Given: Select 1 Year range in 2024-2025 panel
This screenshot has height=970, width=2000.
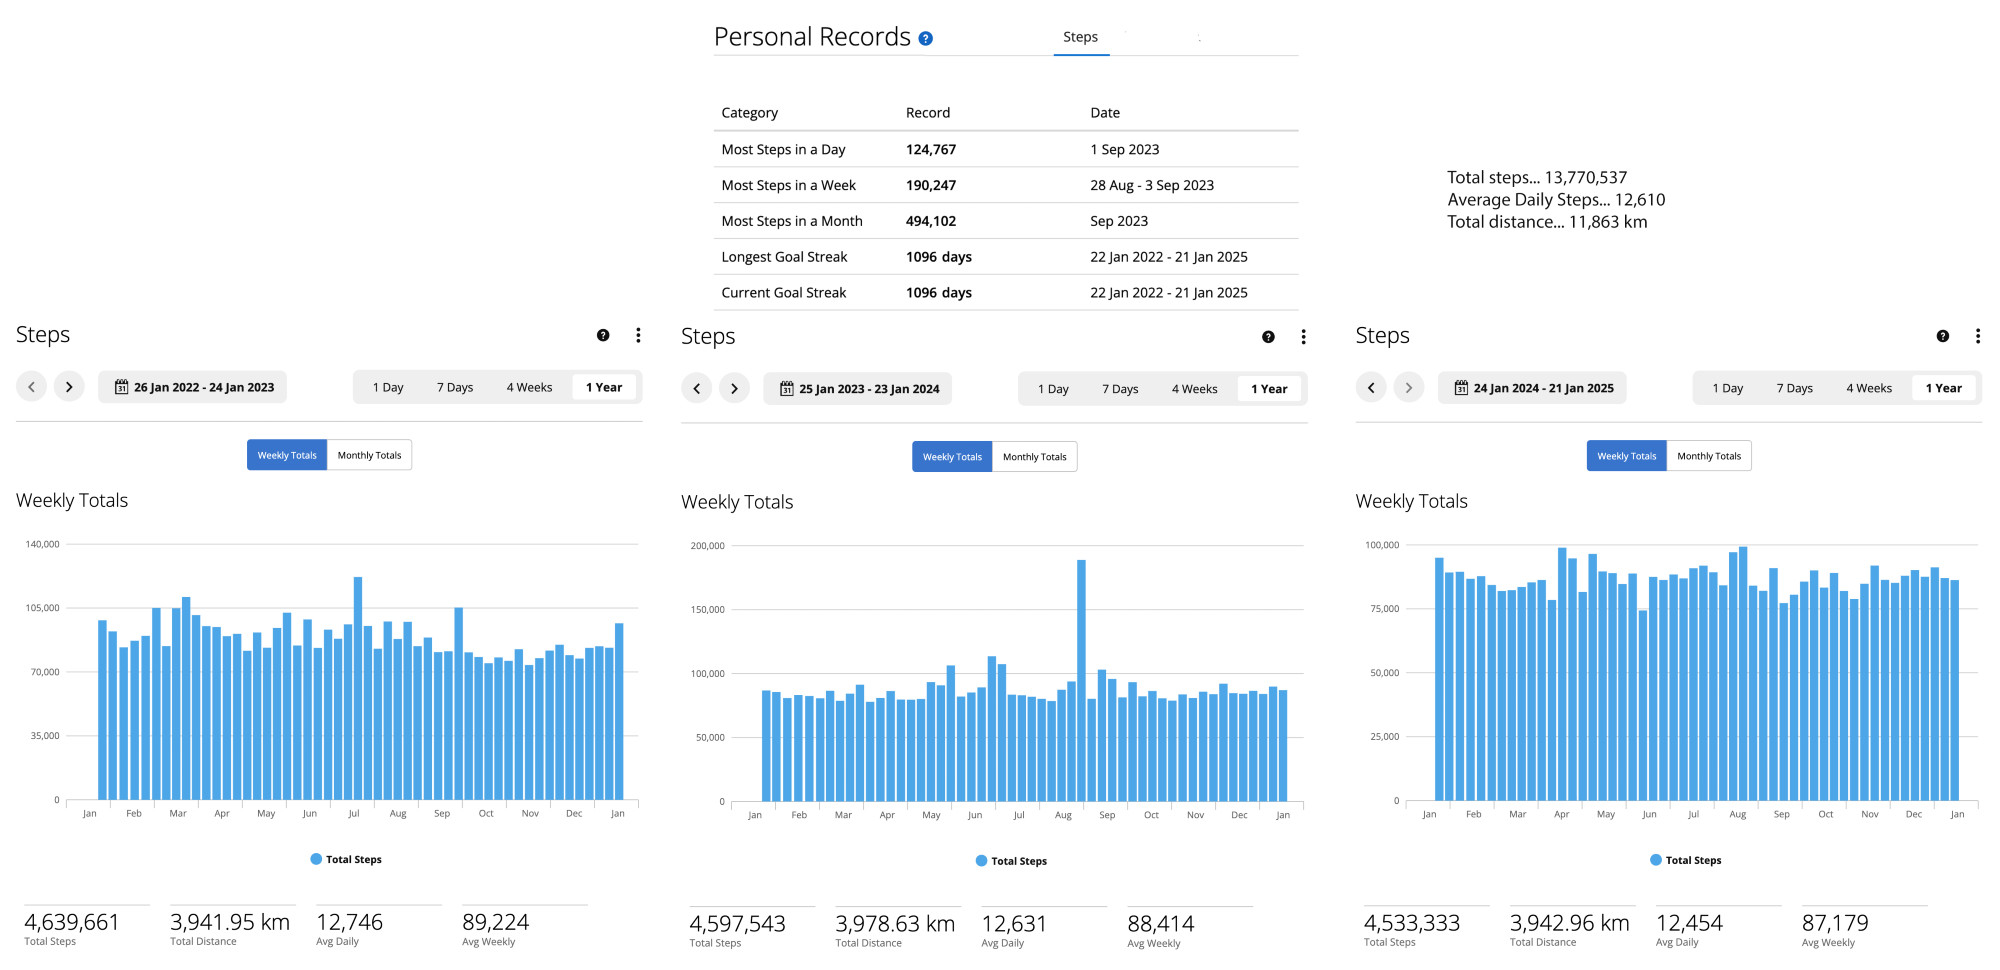Looking at the screenshot, I should click(1944, 388).
